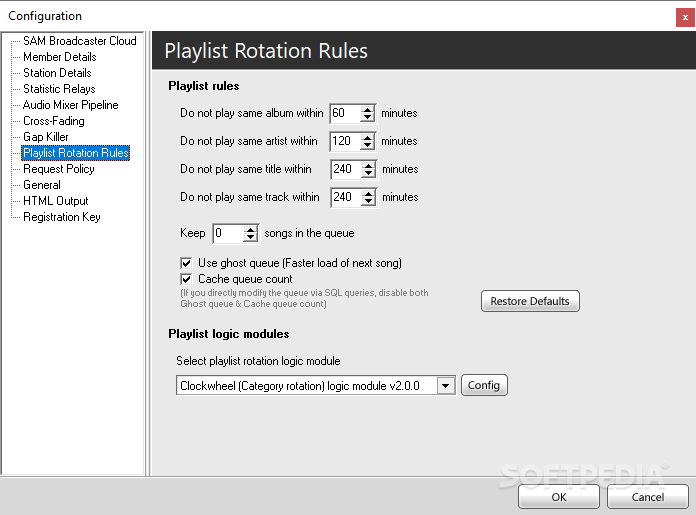The height and width of the screenshot is (515, 696).
Task: Increase songs kept in queue
Action: point(250,230)
